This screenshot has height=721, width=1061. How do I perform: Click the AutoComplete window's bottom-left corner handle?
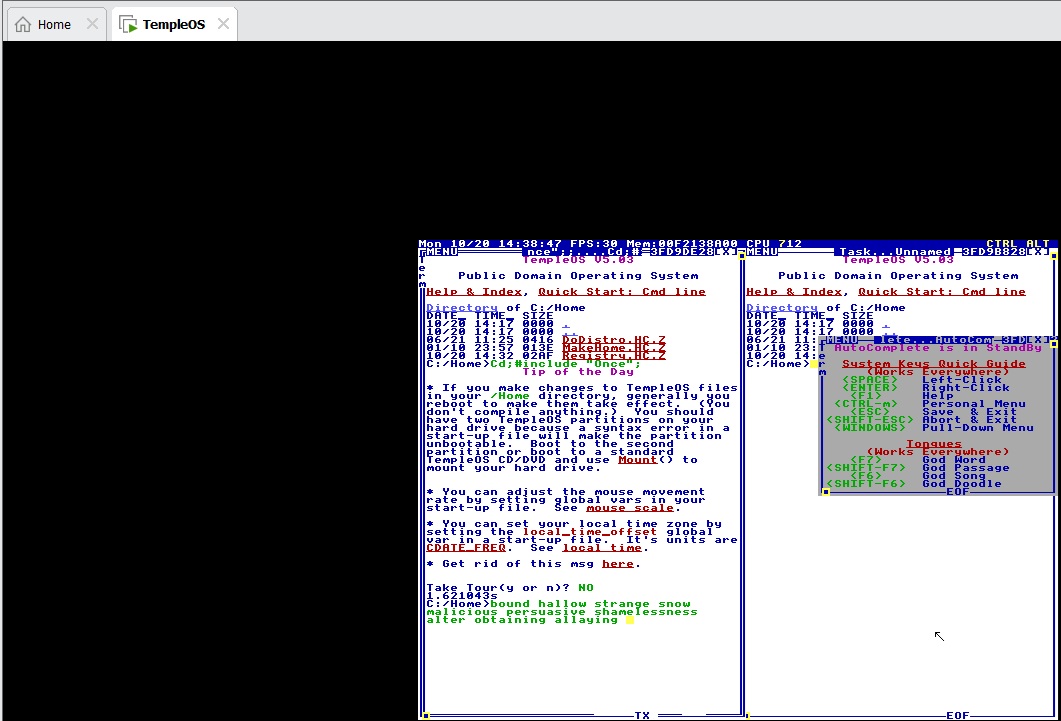point(826,492)
